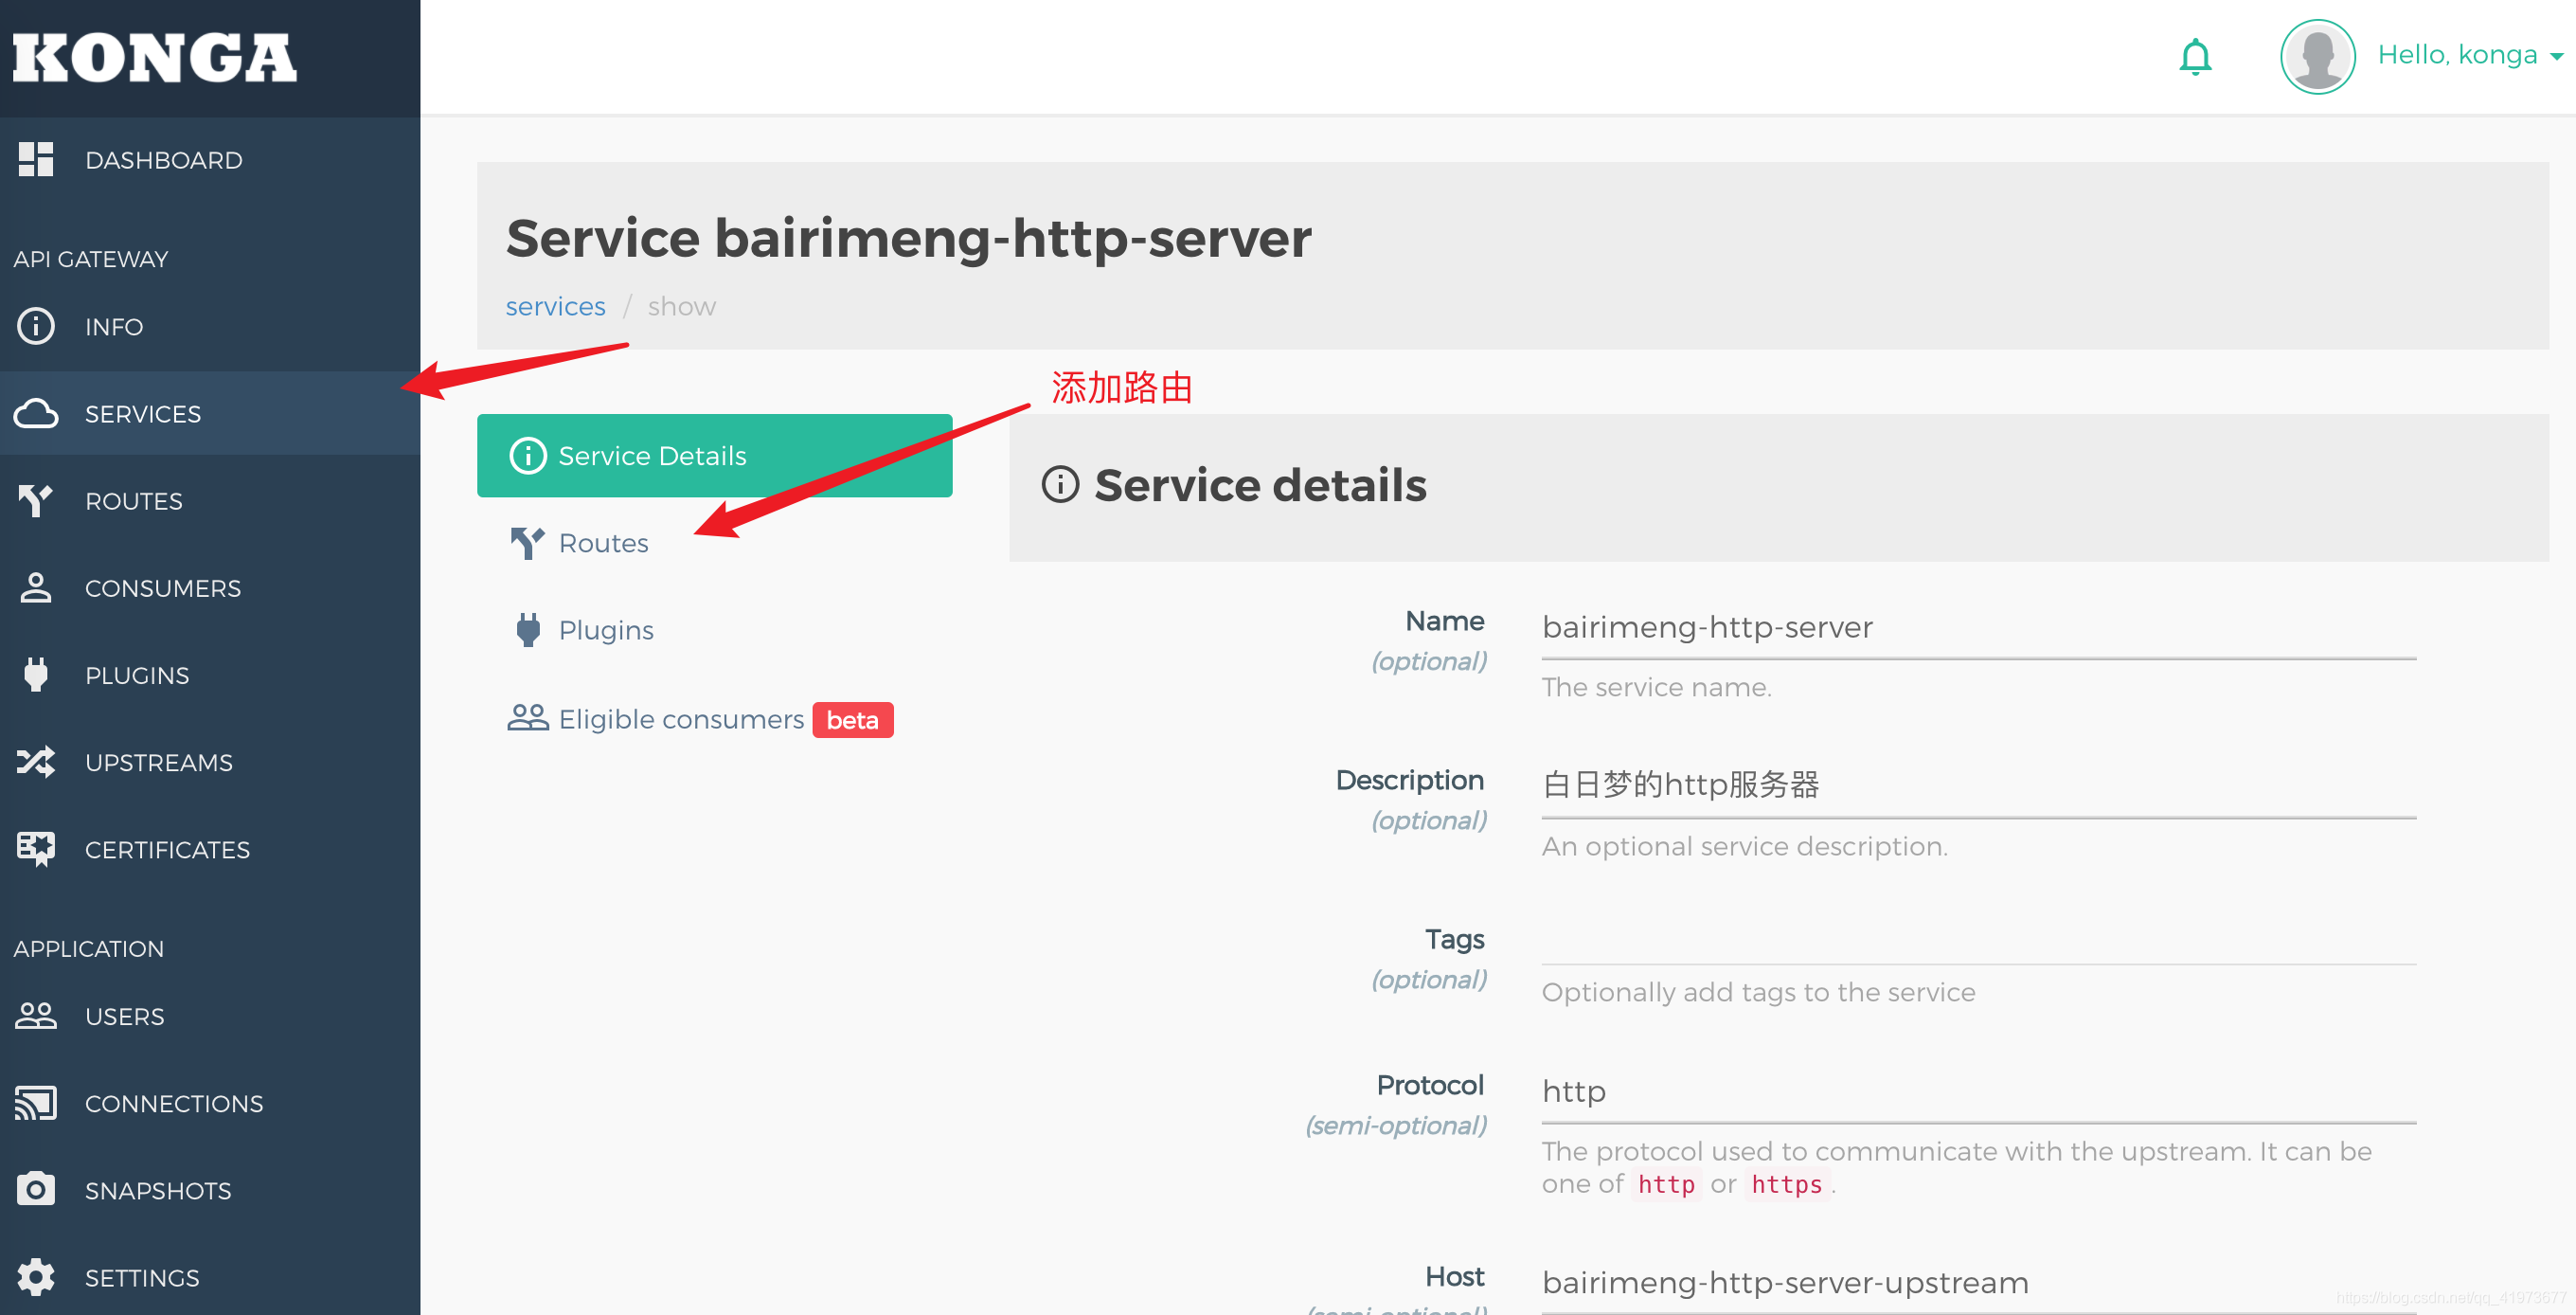Click the services breadcrumb link
Screen dimensions: 2576x1315
[555, 306]
